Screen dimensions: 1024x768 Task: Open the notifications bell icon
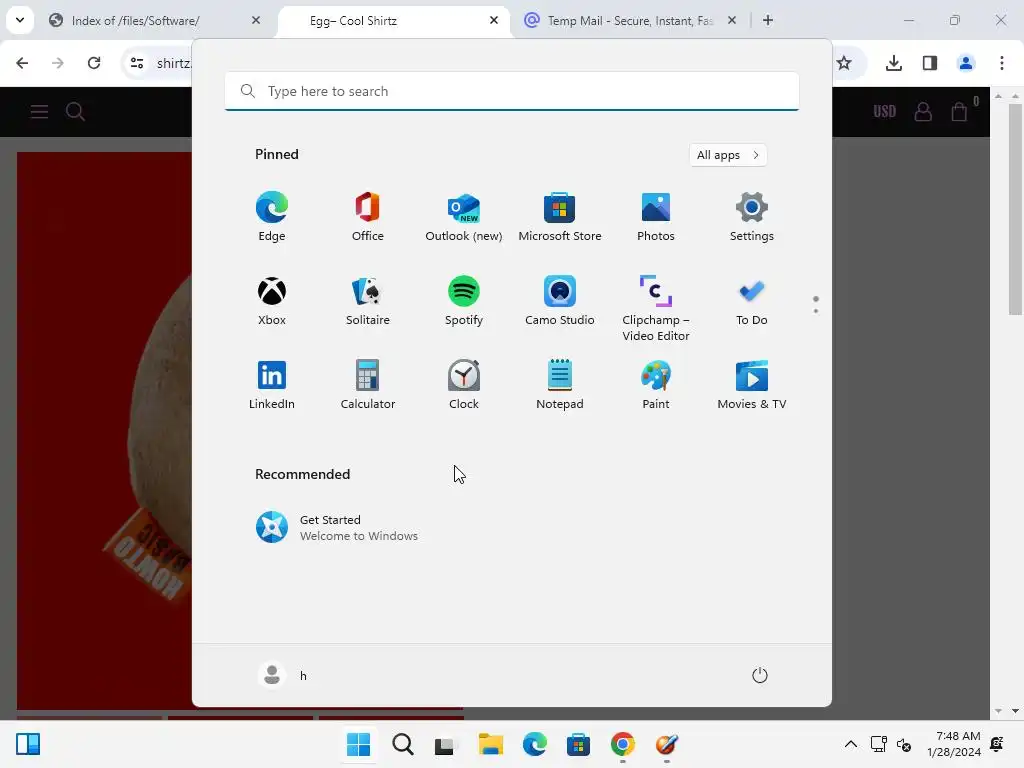tap(997, 744)
